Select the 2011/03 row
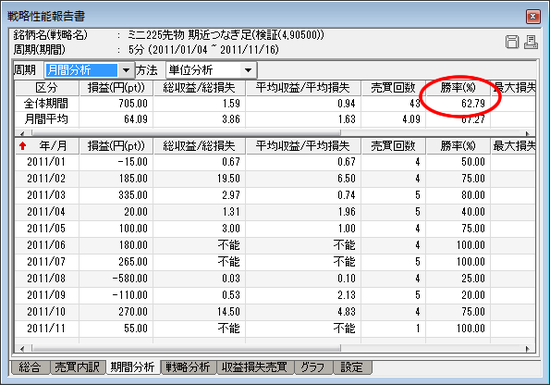This screenshot has height=385, width=550. click(x=275, y=195)
